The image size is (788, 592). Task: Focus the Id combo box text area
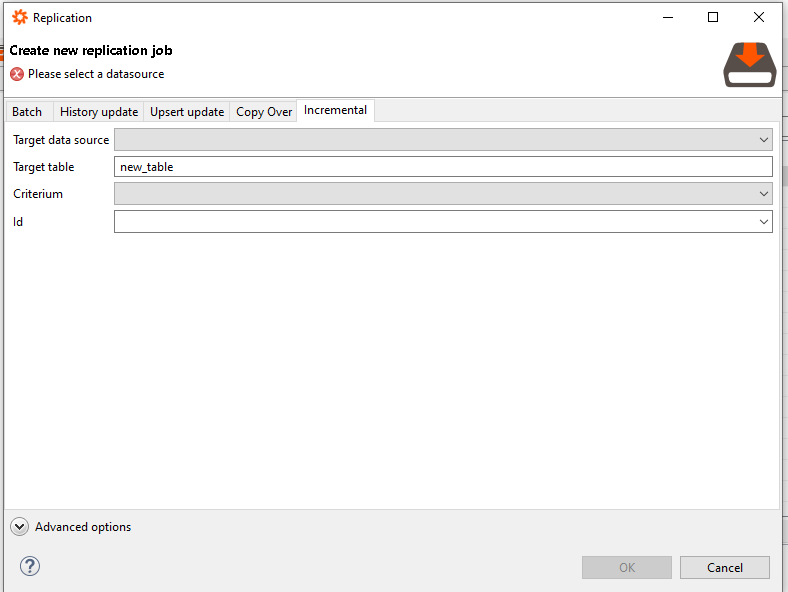click(x=430, y=221)
